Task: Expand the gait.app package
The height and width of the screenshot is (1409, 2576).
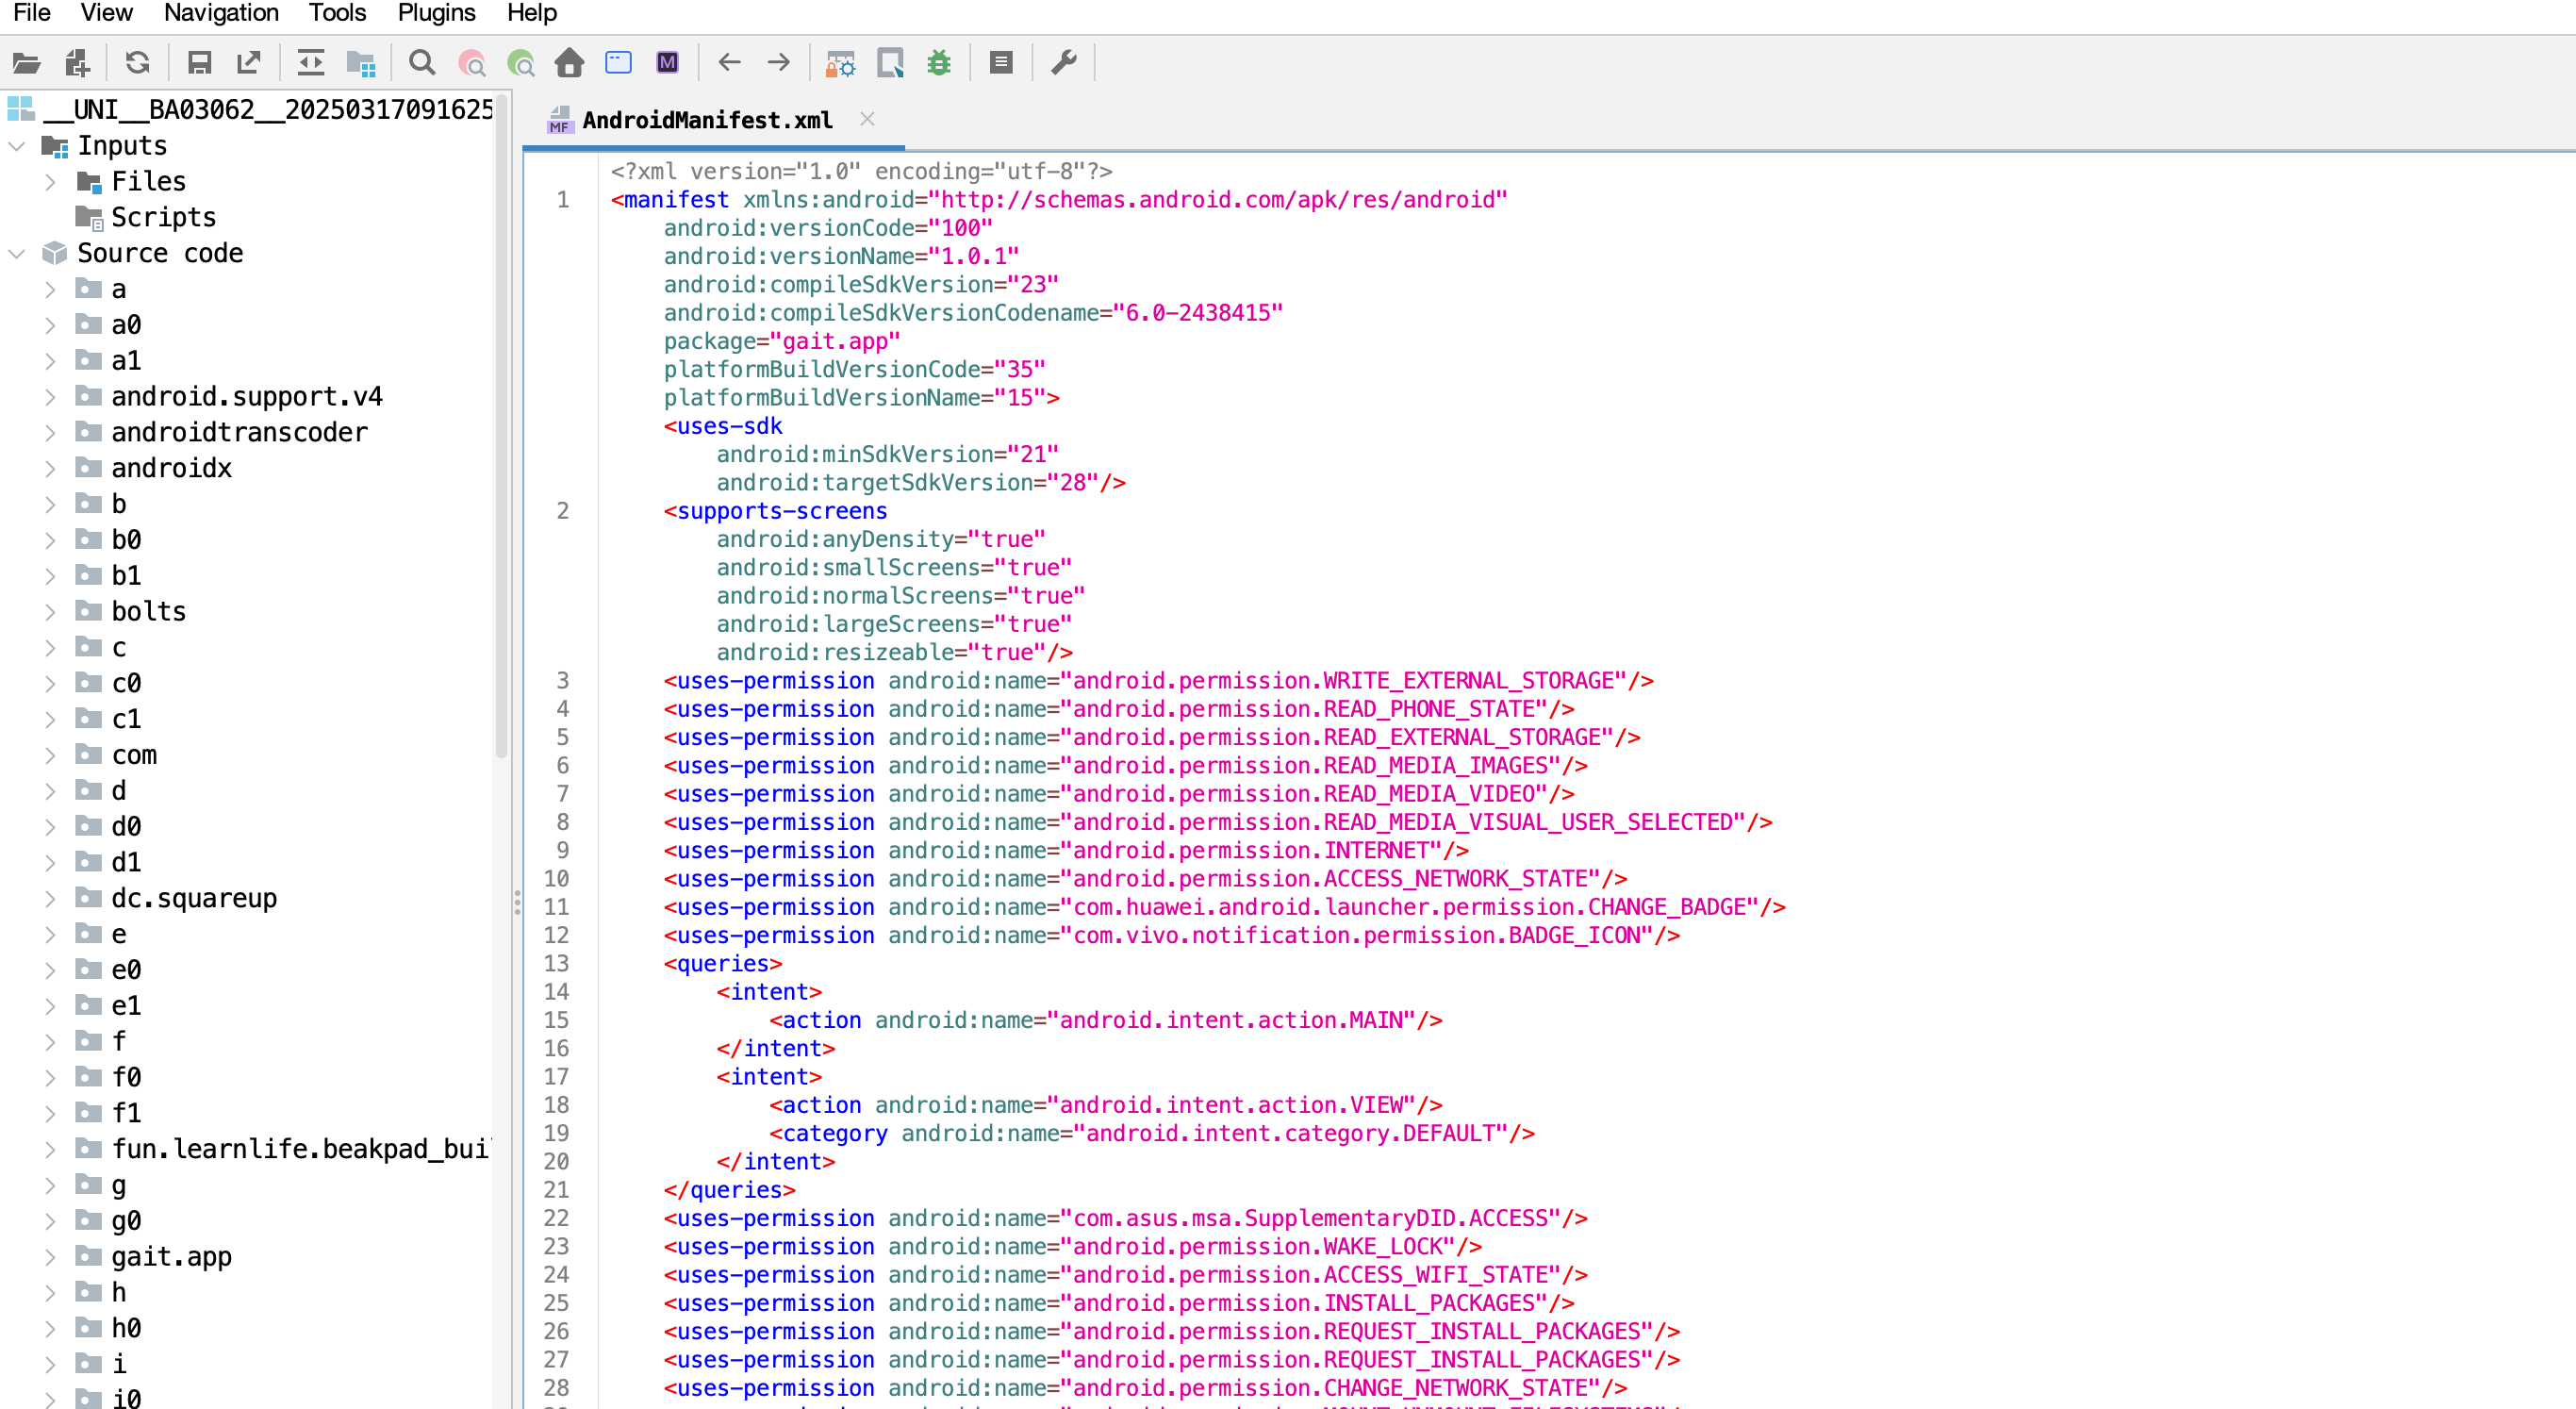Action: 50,1257
